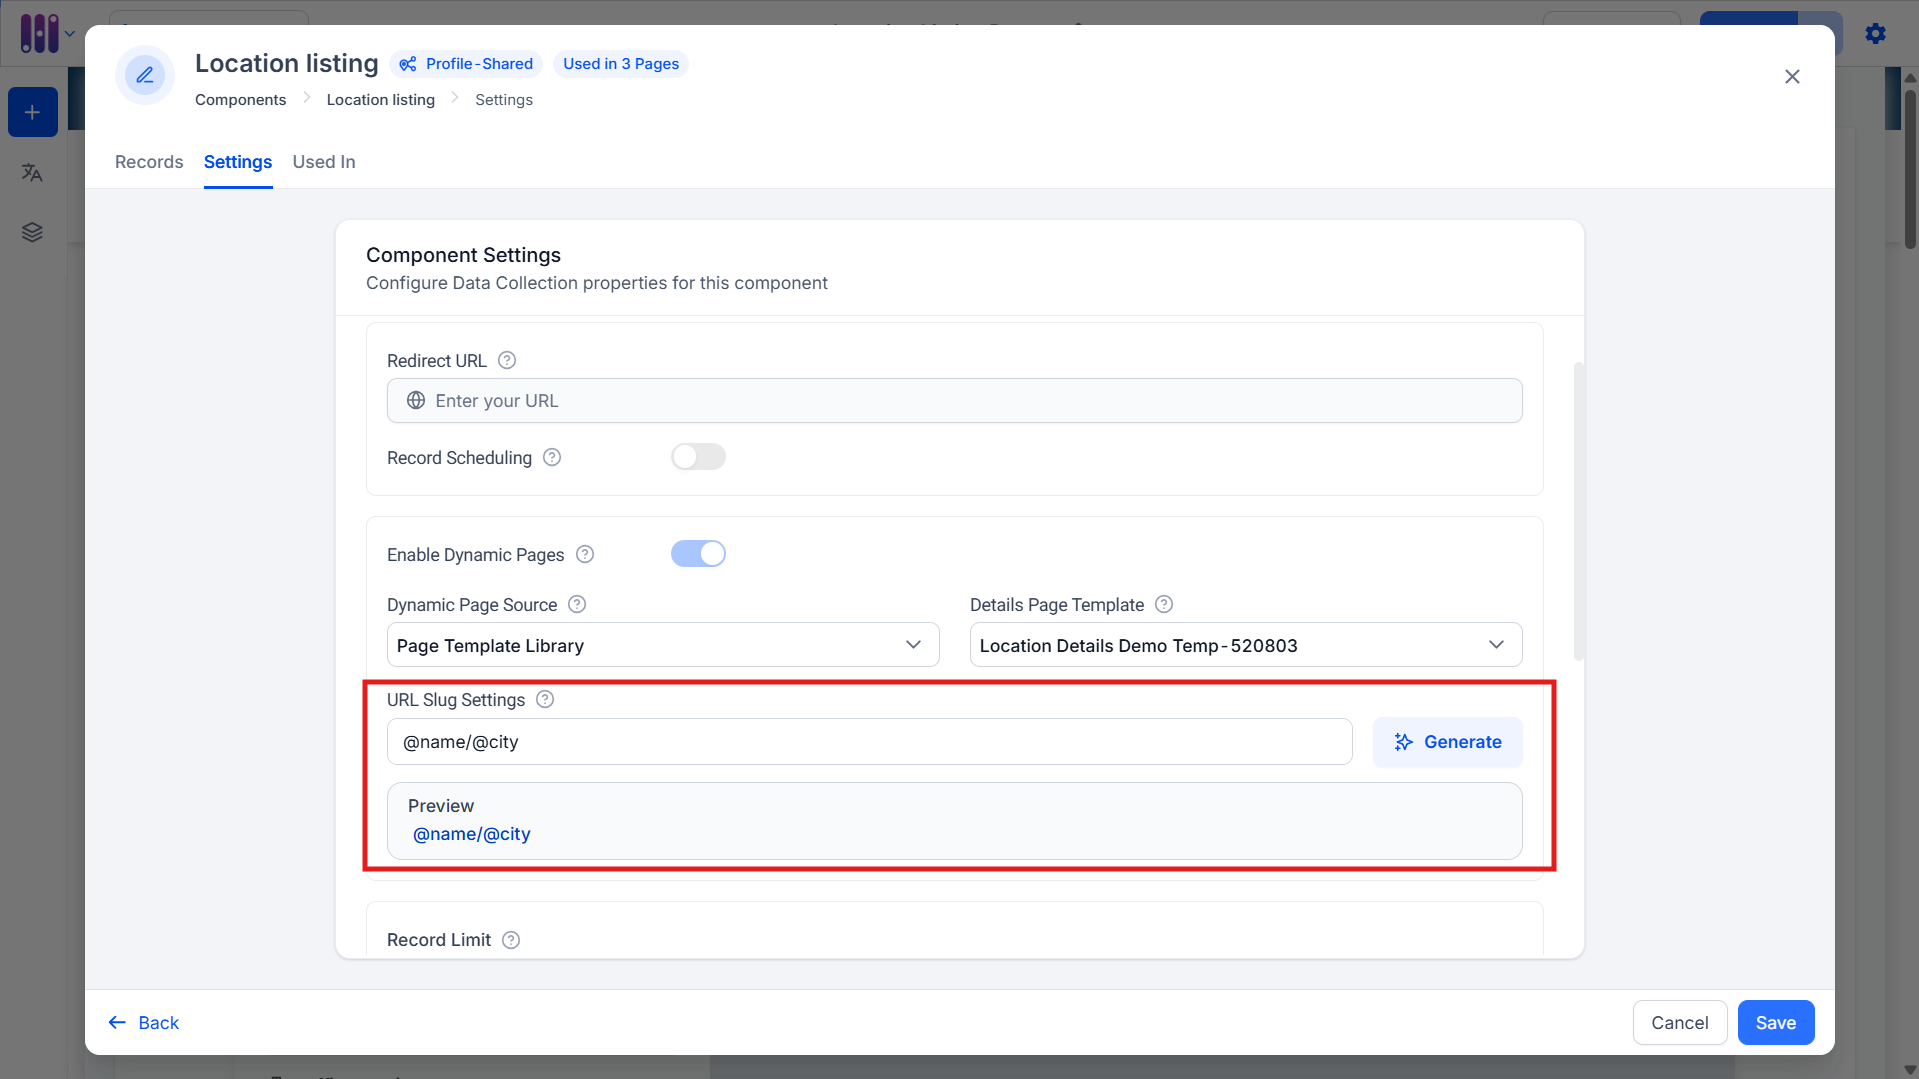This screenshot has width=1919, height=1079.
Task: Click the settings gear icon in top bar
Action: pyautogui.click(x=1876, y=33)
